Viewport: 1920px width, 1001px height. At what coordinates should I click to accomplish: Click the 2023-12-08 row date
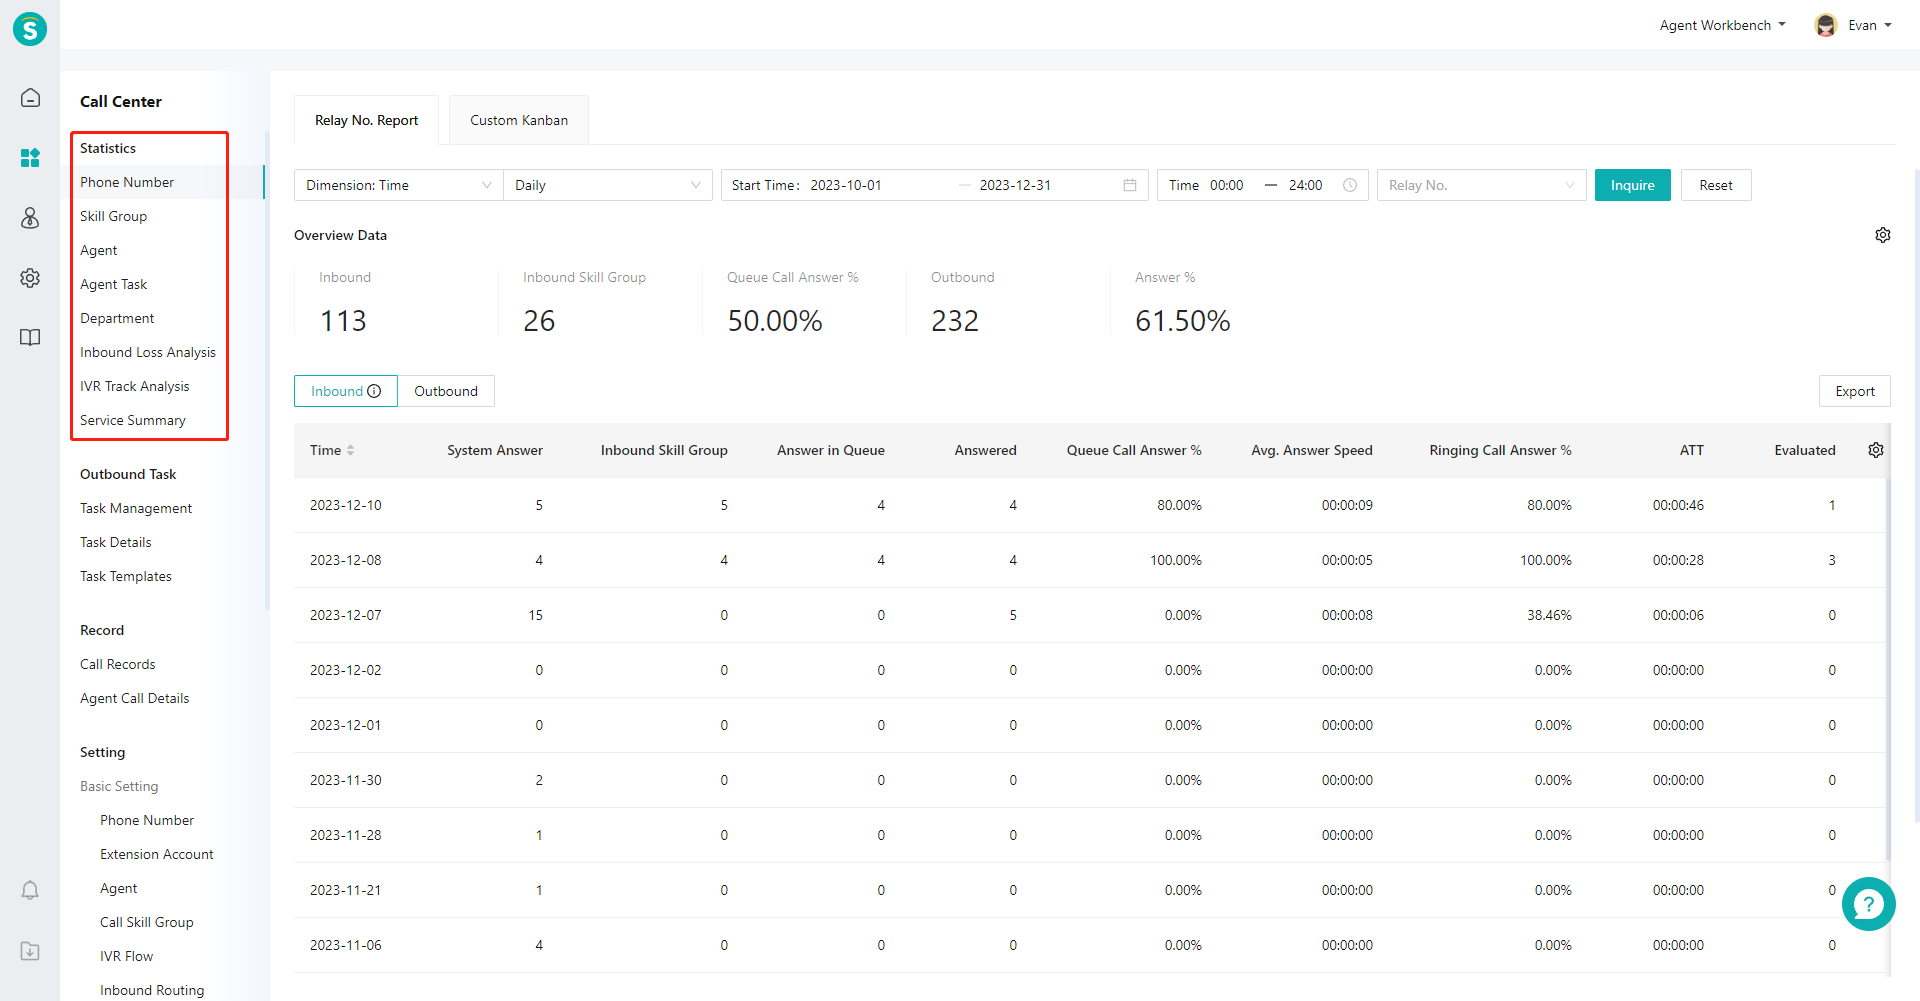click(x=346, y=560)
